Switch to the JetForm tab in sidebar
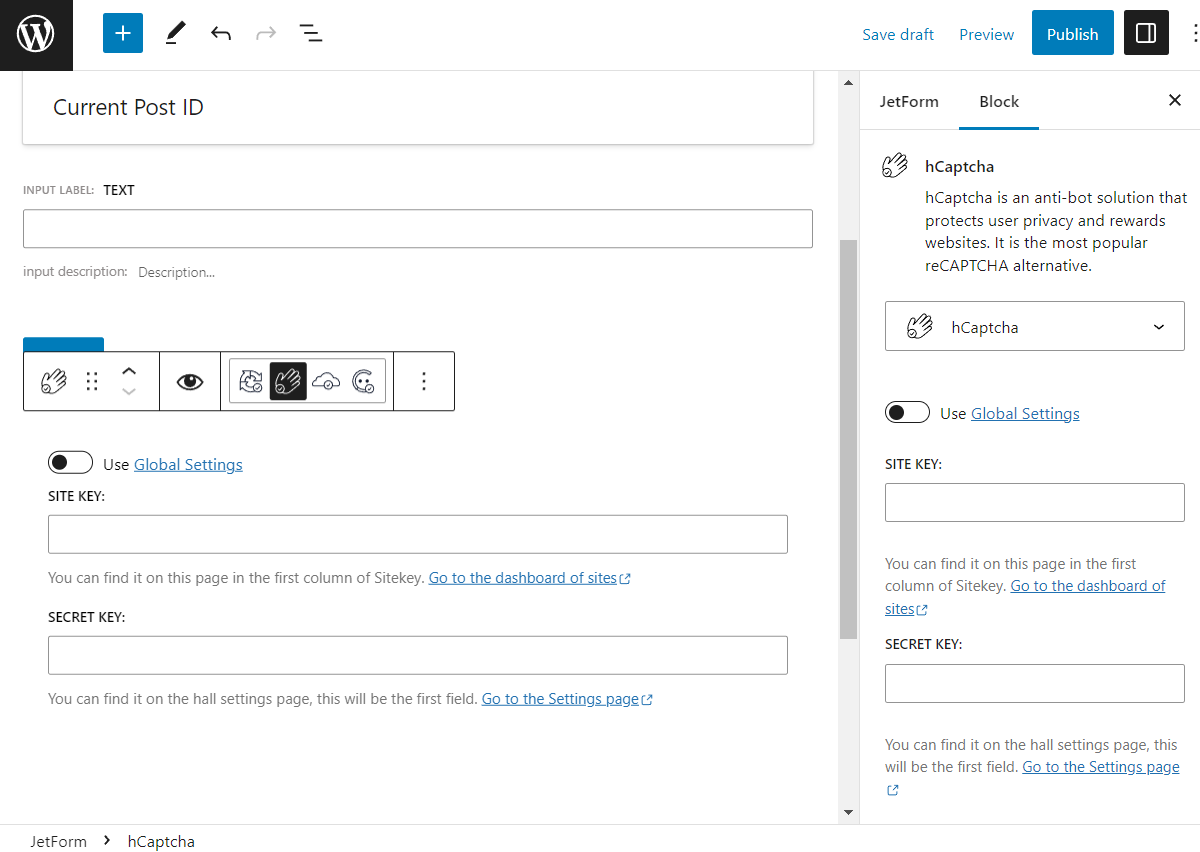The width and height of the screenshot is (1200, 852). [909, 101]
